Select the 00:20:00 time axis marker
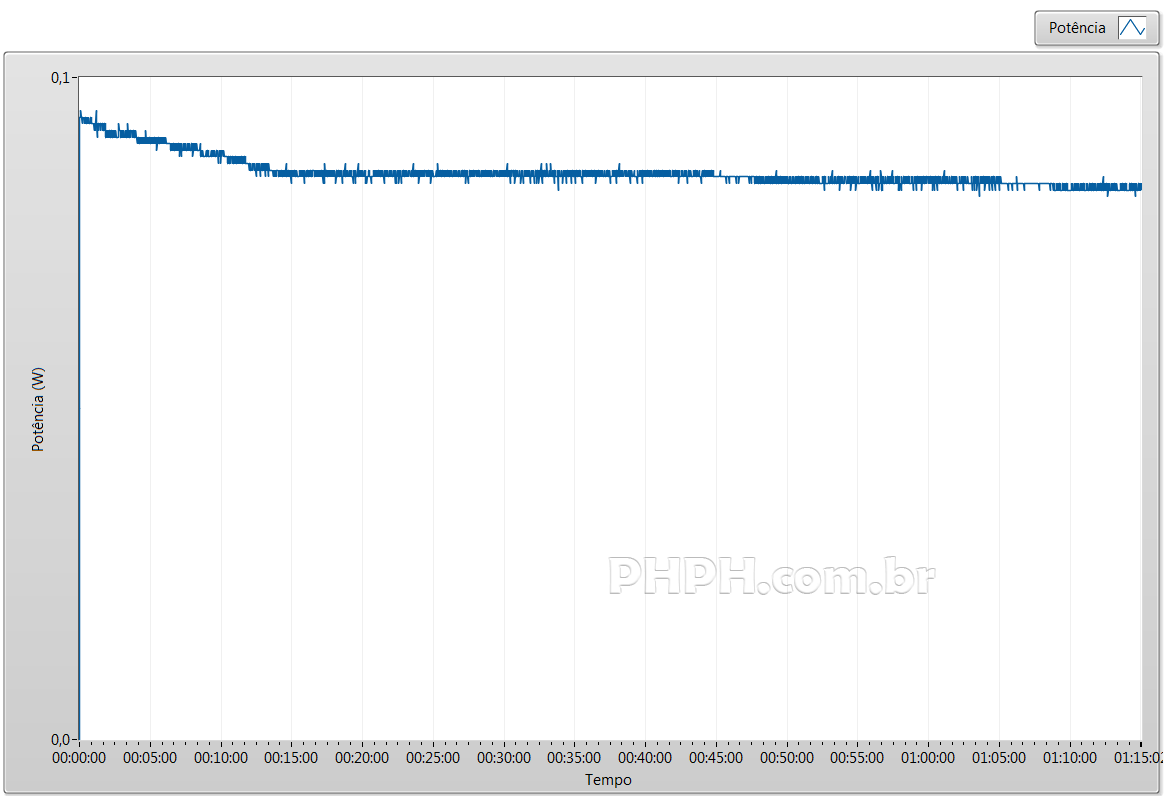The image size is (1165, 796). (362, 758)
